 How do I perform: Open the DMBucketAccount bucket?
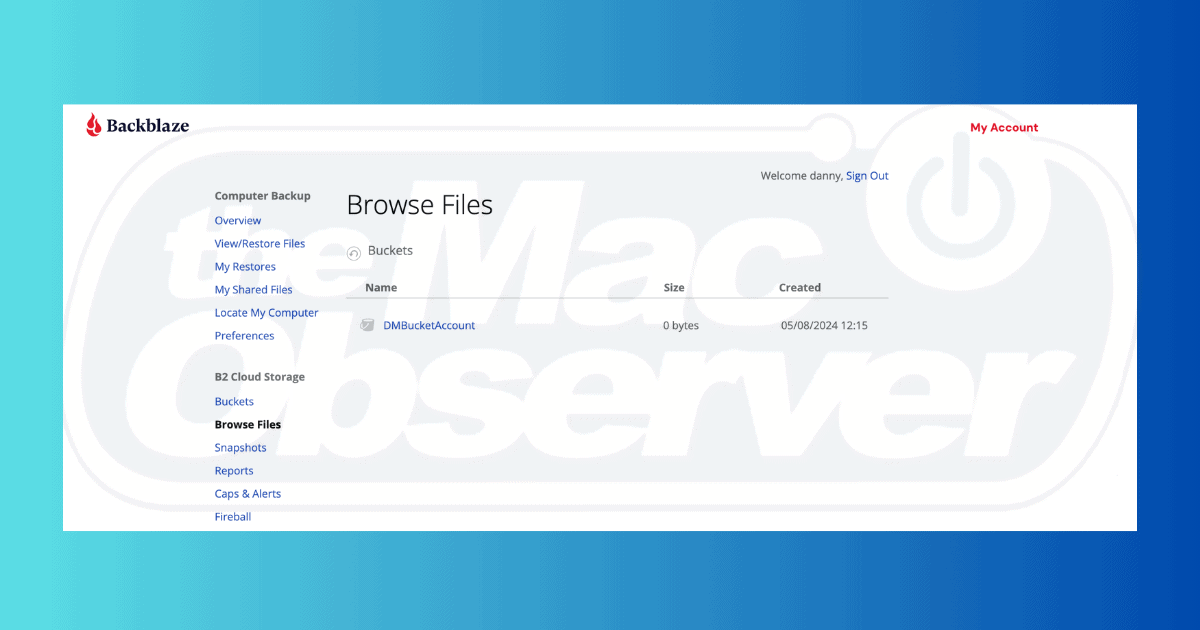pyautogui.click(x=429, y=325)
